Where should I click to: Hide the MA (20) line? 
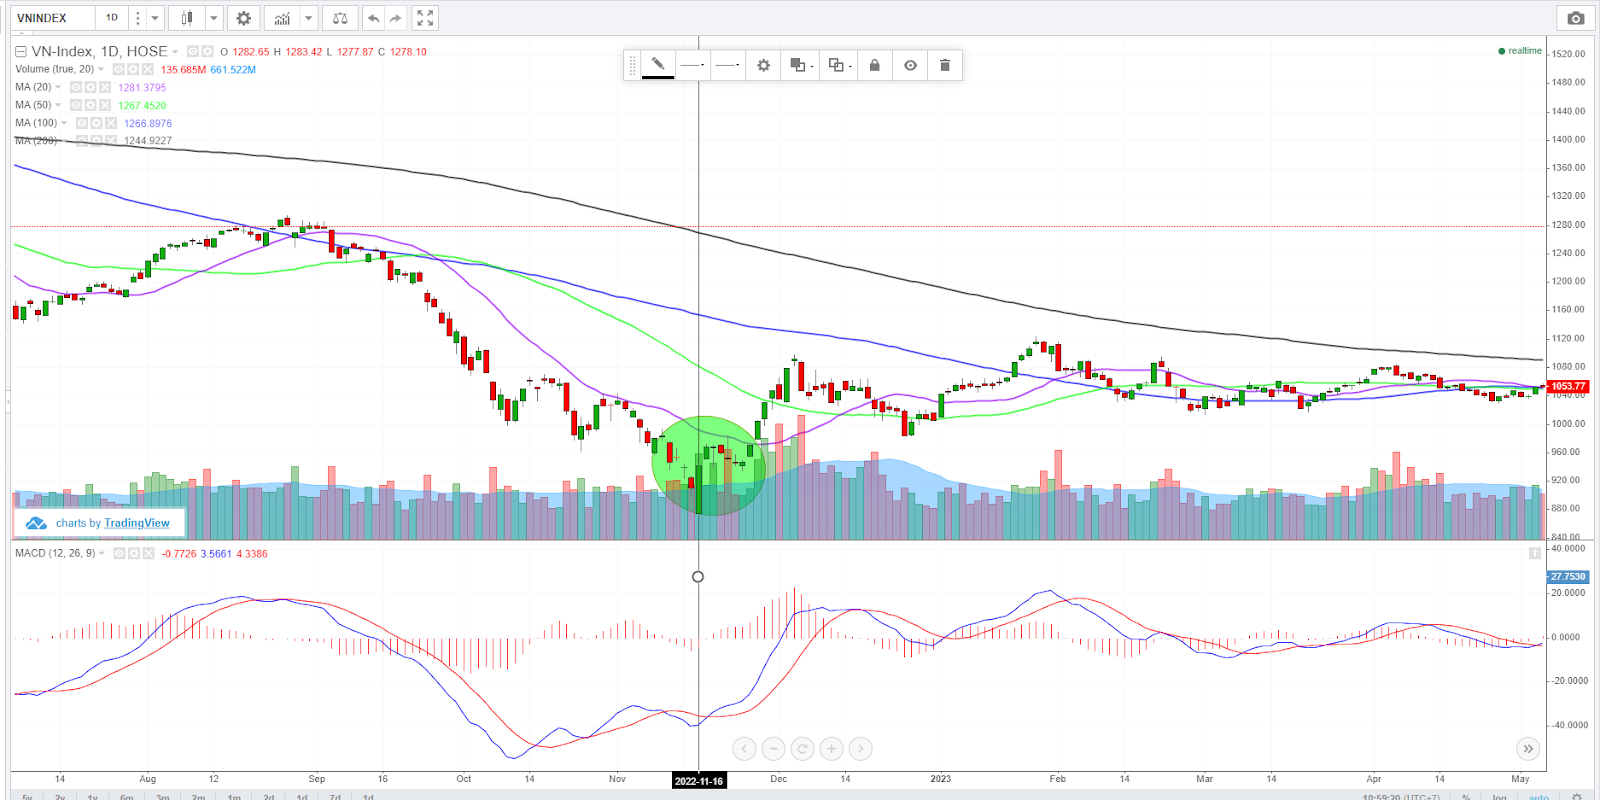(x=76, y=88)
